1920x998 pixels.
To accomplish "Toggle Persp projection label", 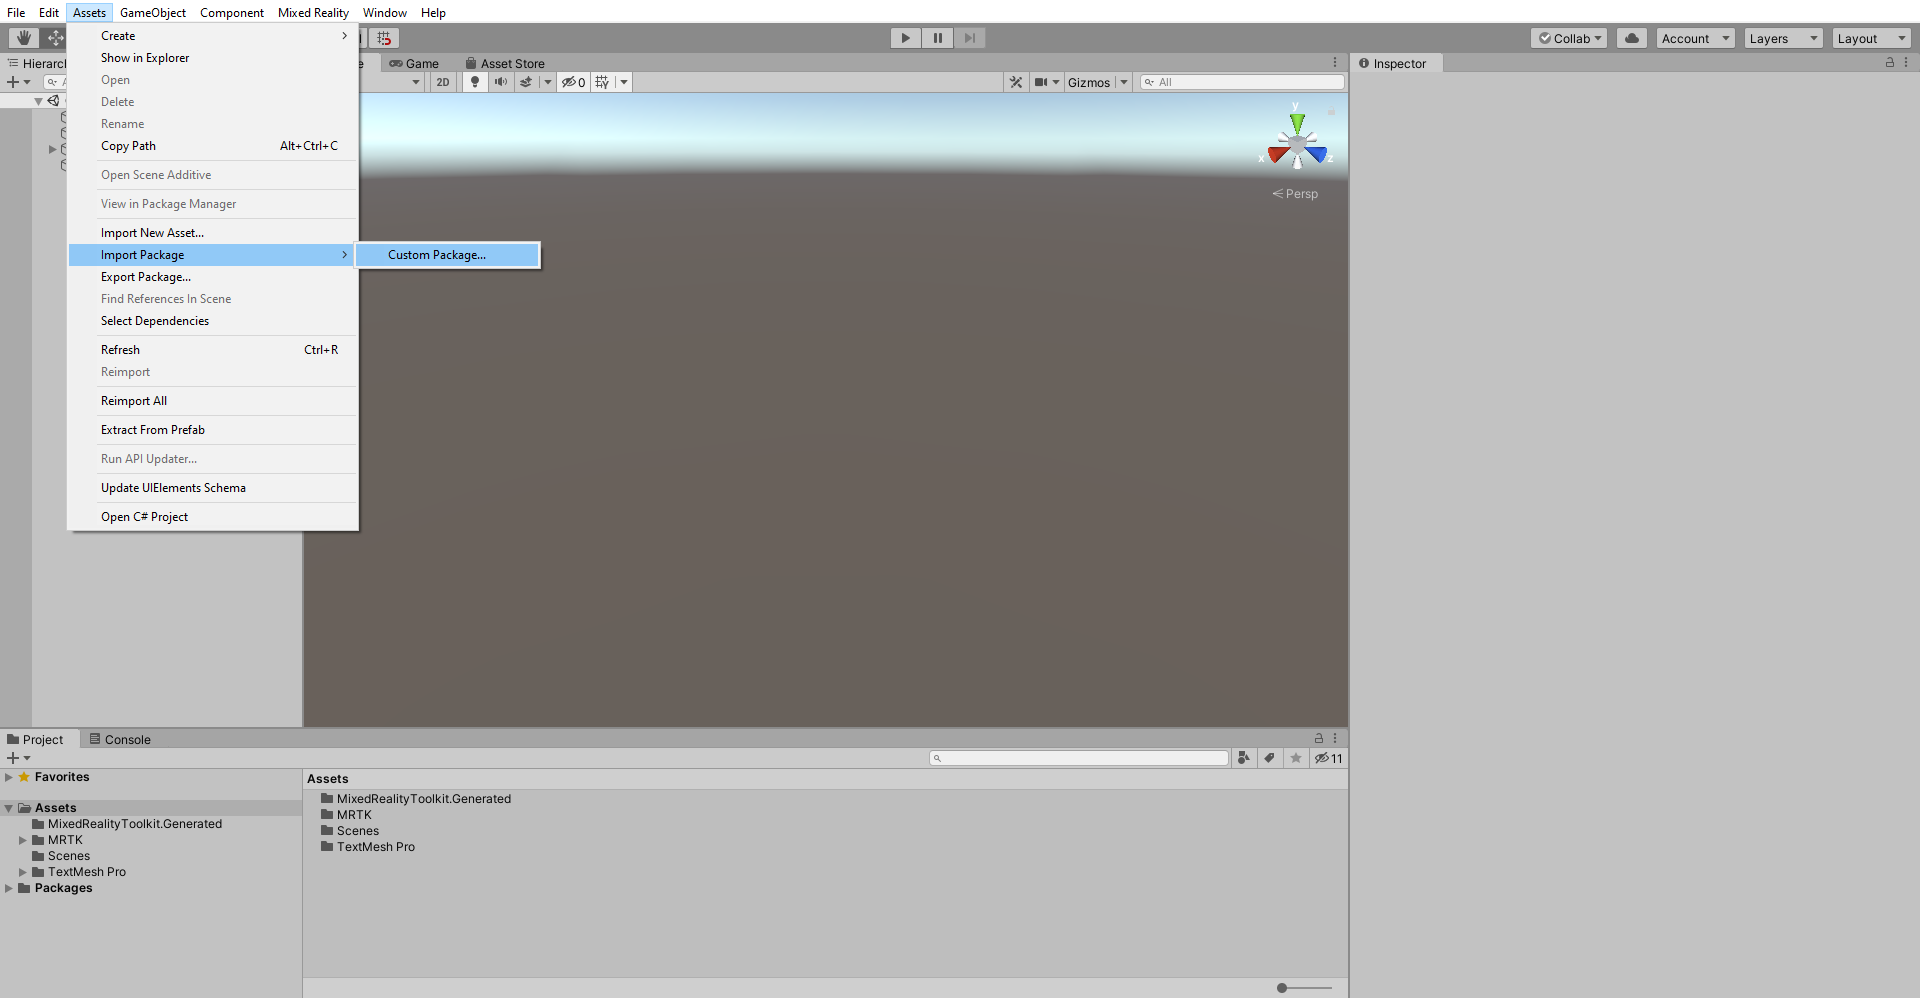I will pyautogui.click(x=1296, y=194).
